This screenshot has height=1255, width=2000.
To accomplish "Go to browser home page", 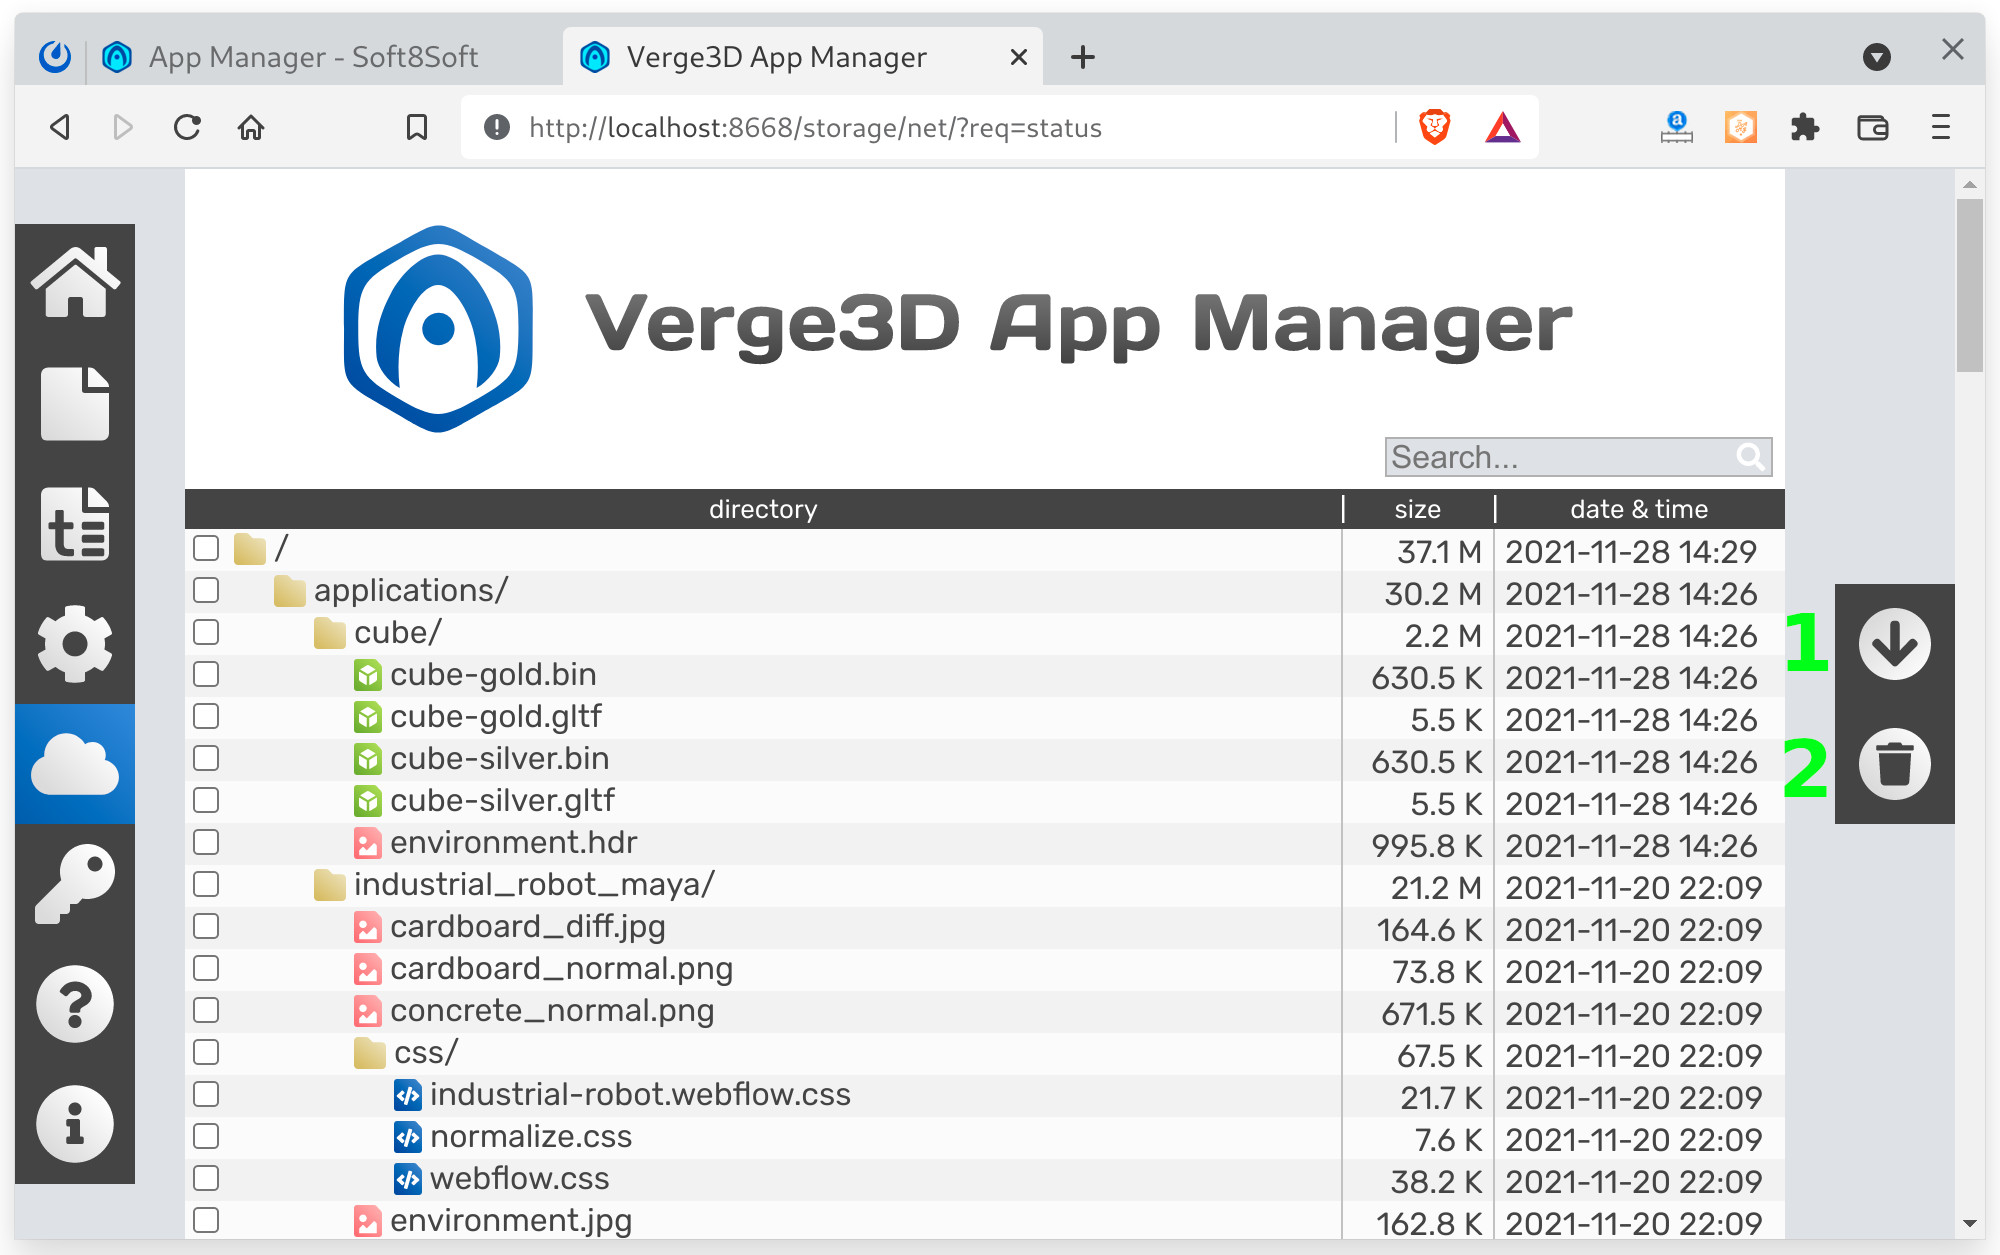I will pyautogui.click(x=251, y=127).
